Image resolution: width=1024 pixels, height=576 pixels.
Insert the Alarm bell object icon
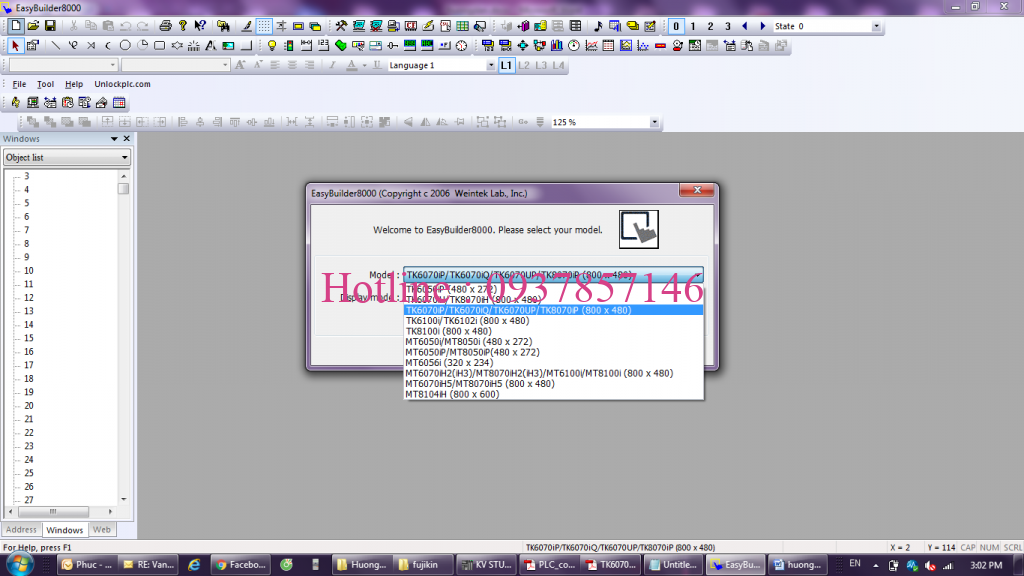677,46
